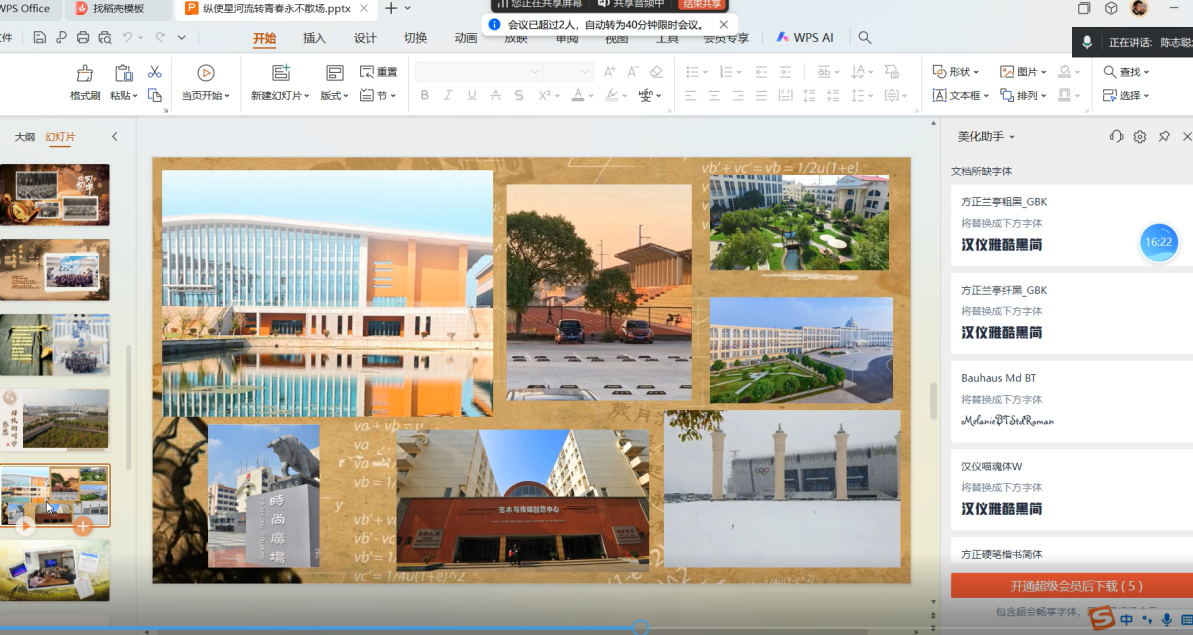Click the Cut scissors icon
This screenshot has width=1193, height=635.
tap(154, 72)
